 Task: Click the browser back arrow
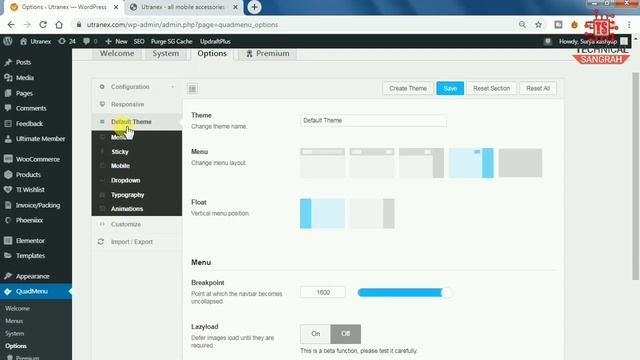click(x=11, y=25)
